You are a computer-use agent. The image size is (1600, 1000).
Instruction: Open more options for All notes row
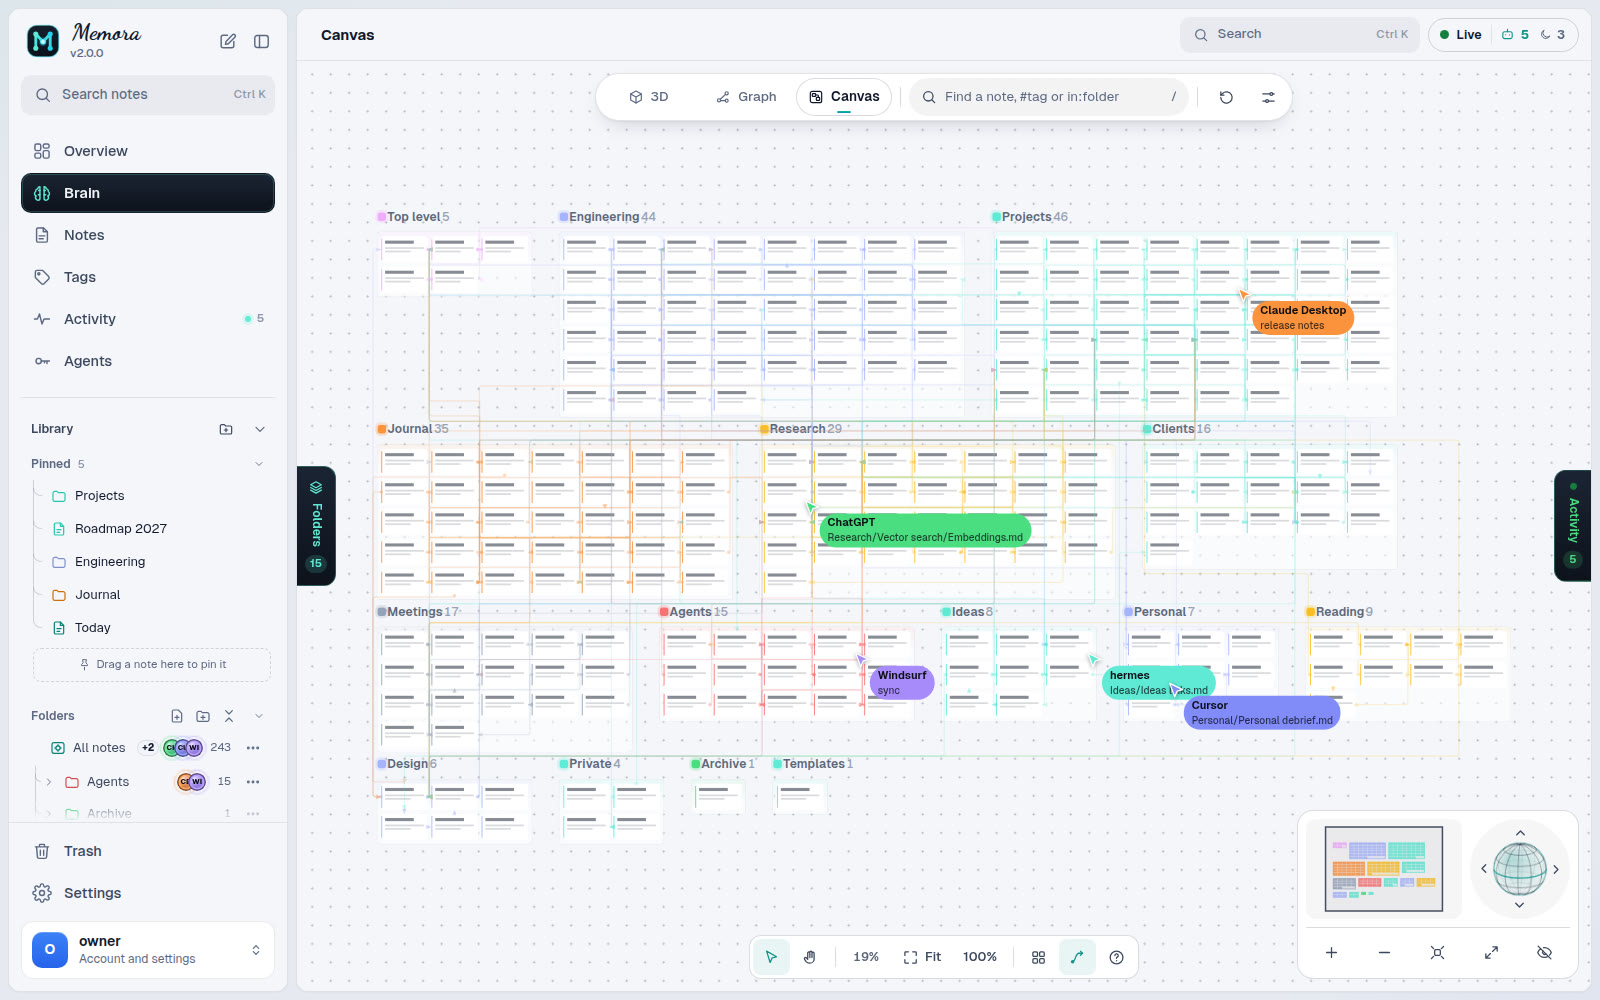[x=253, y=748]
